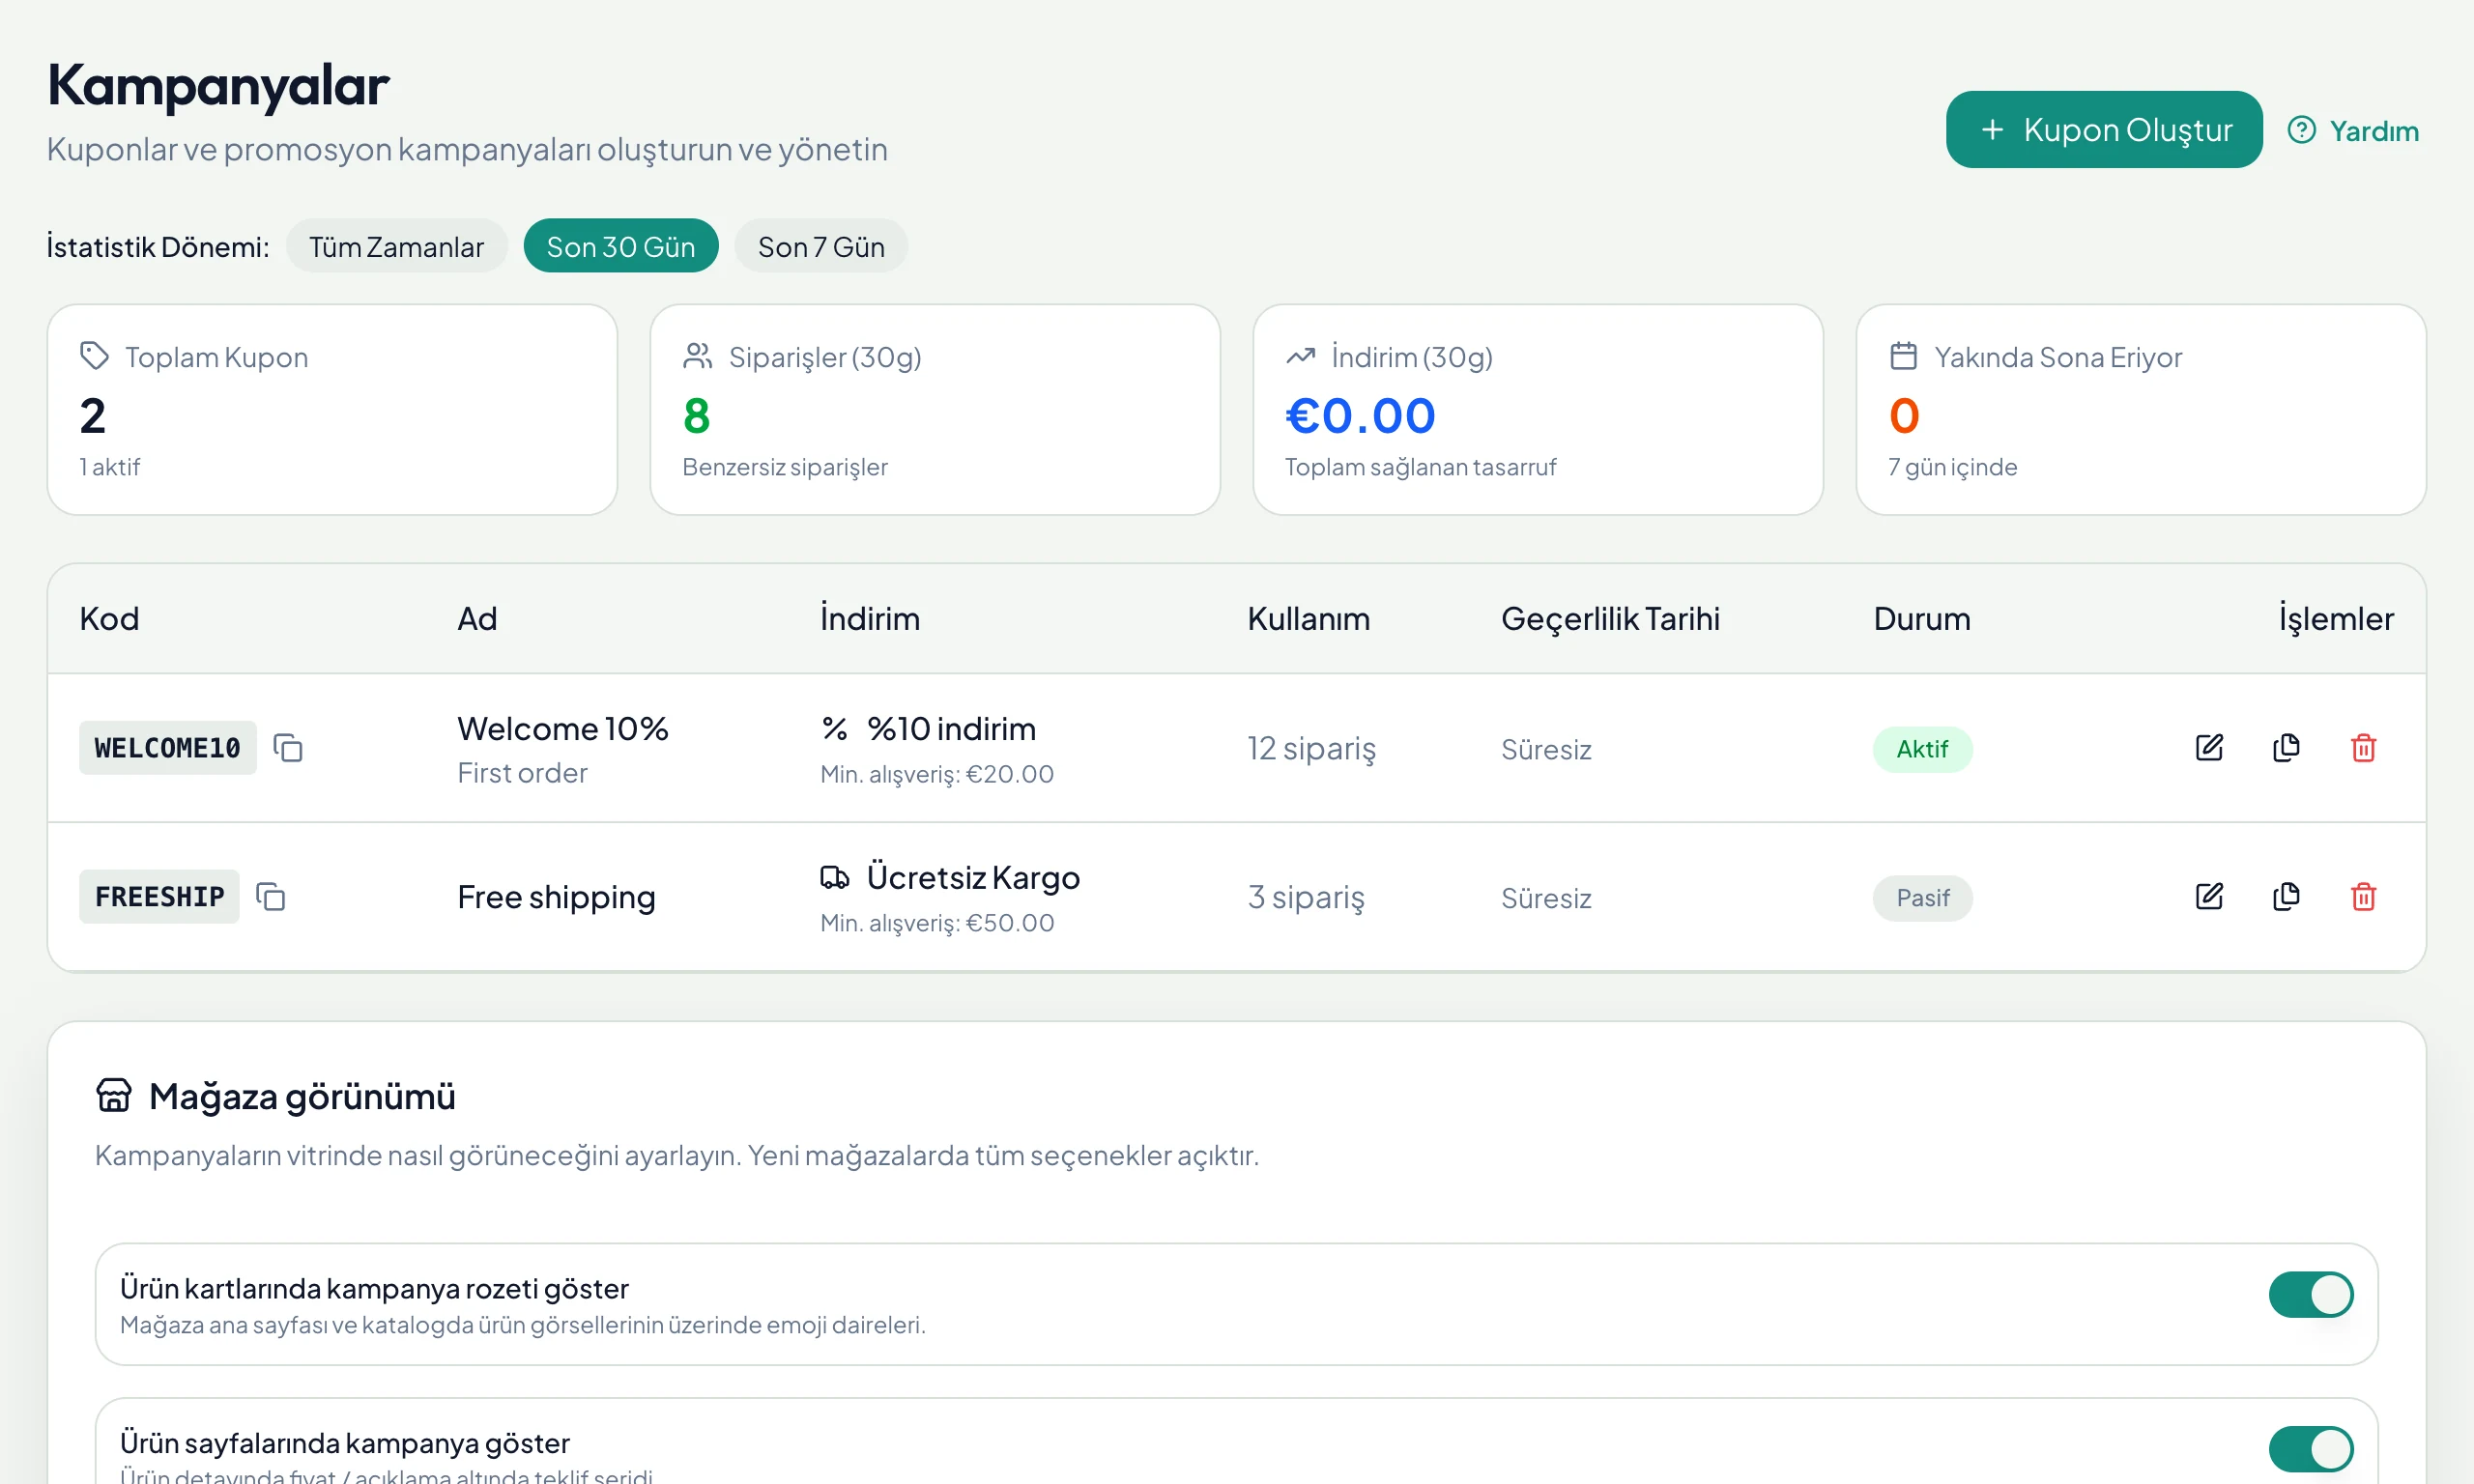
Task: Click the Durum column header
Action: click(x=1921, y=619)
